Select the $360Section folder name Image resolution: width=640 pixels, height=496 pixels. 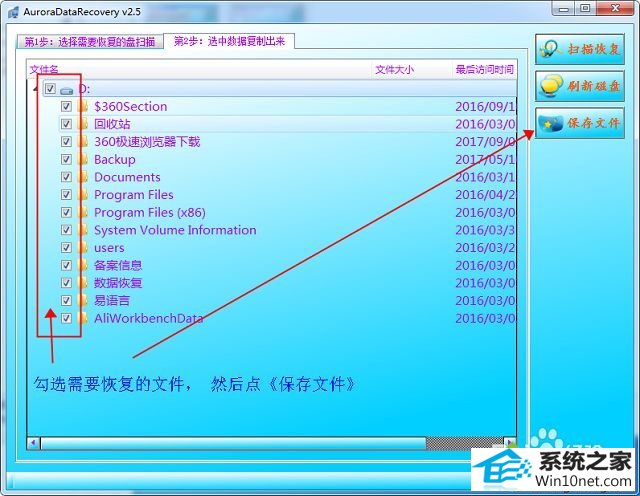(131, 107)
